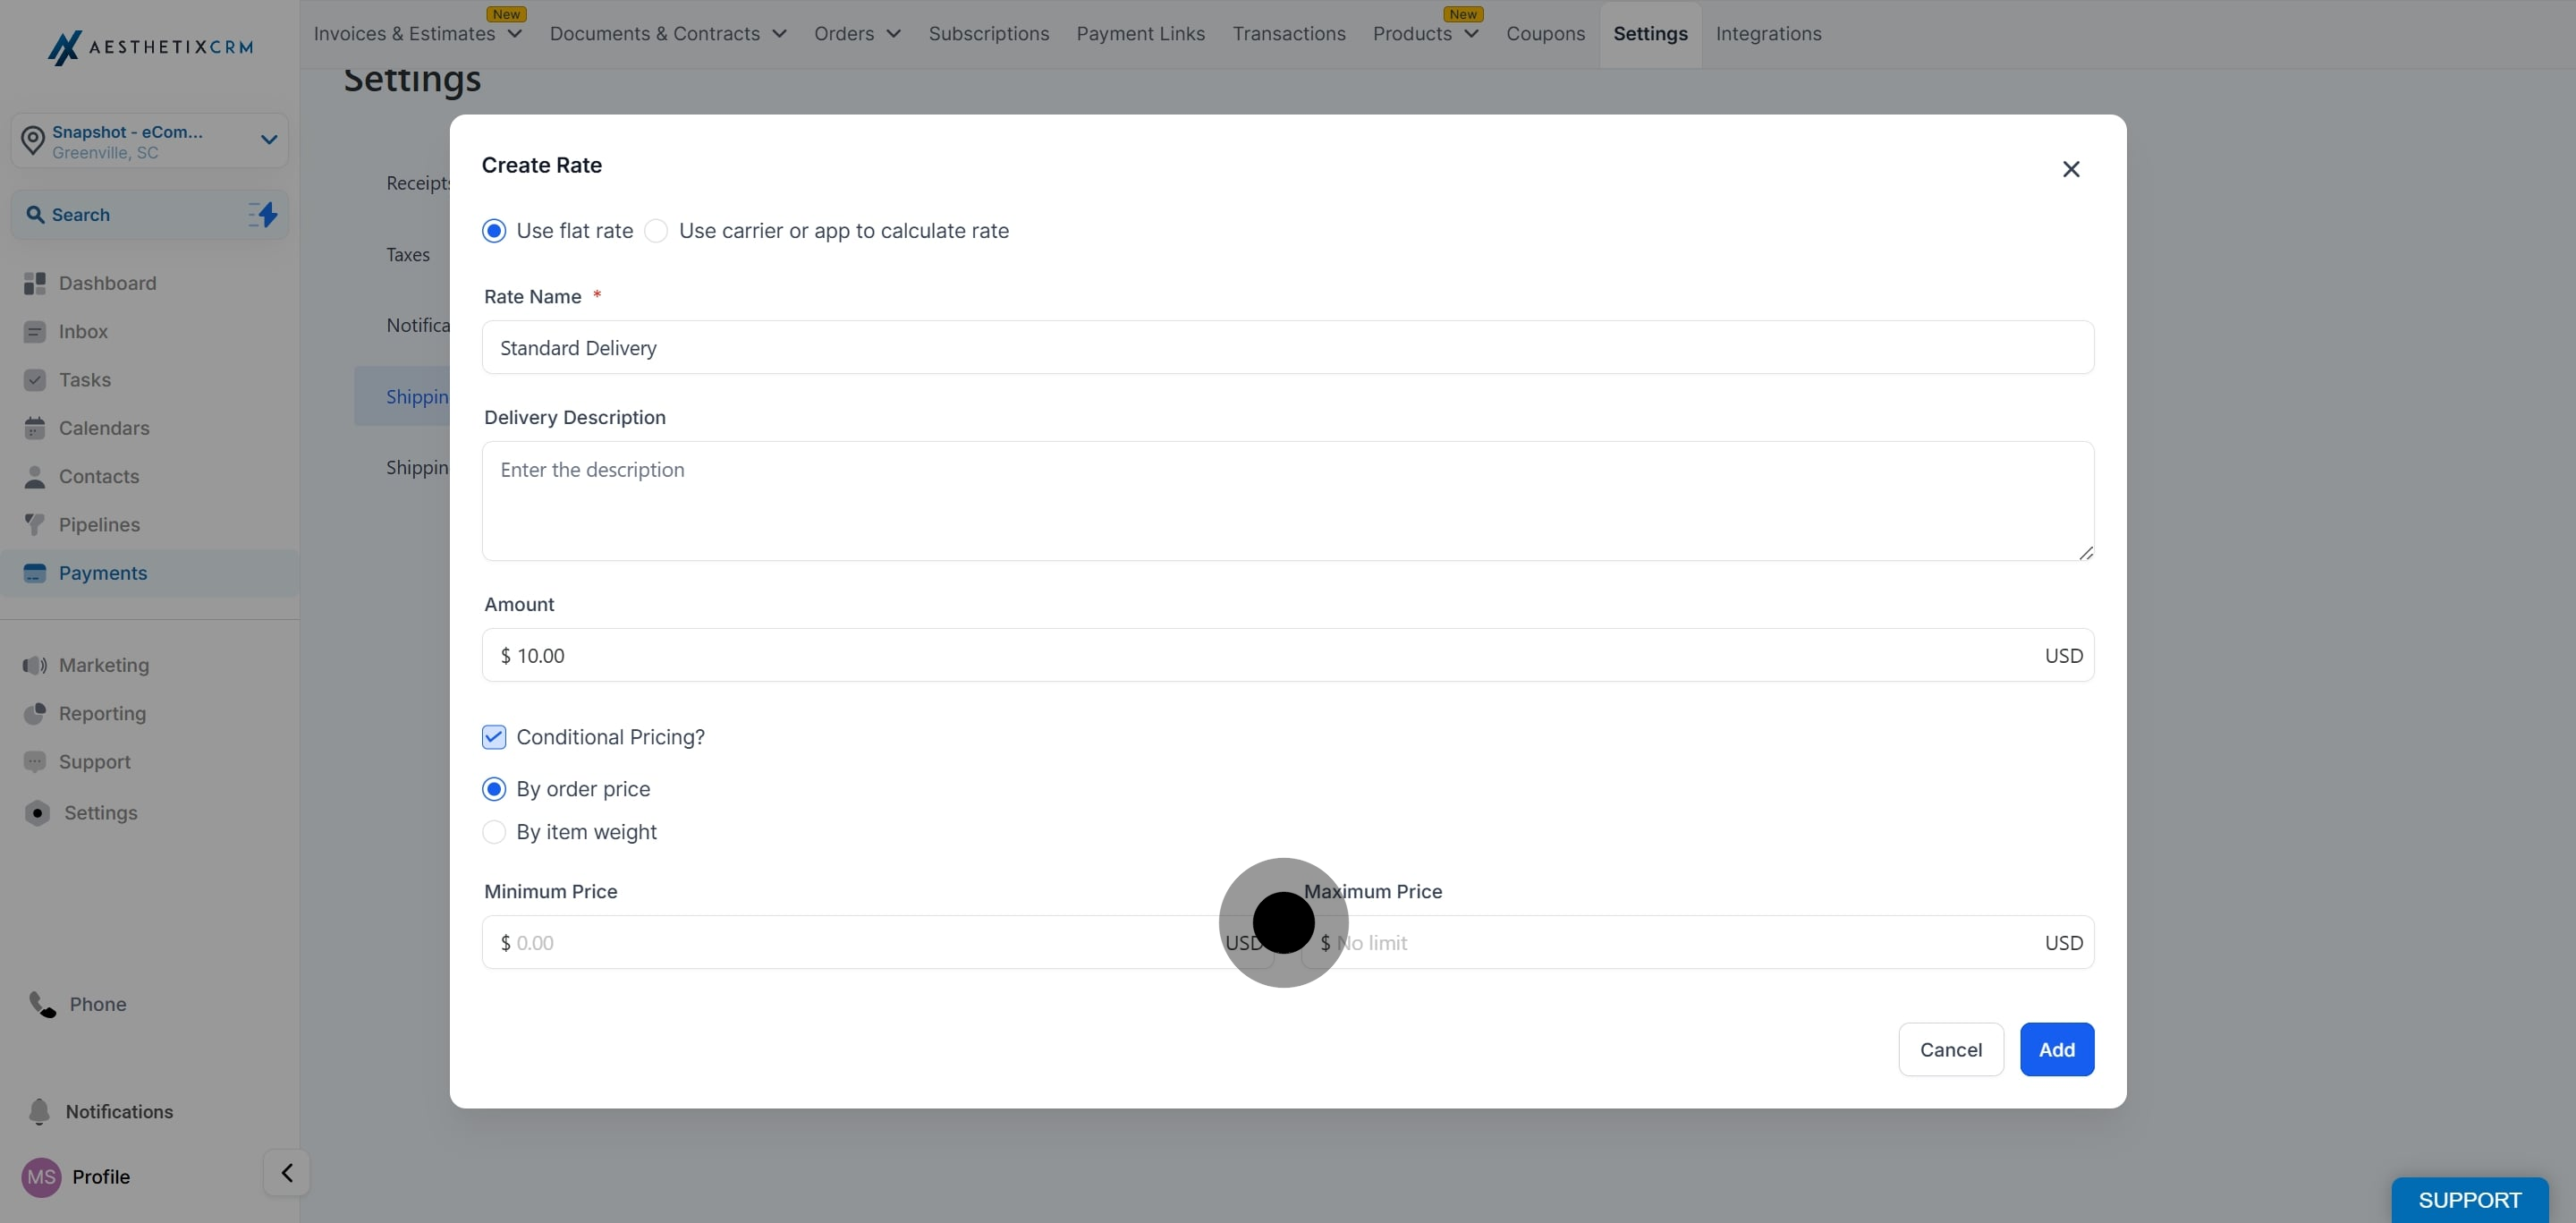Open the Dashboard from the sidebar

click(x=107, y=283)
